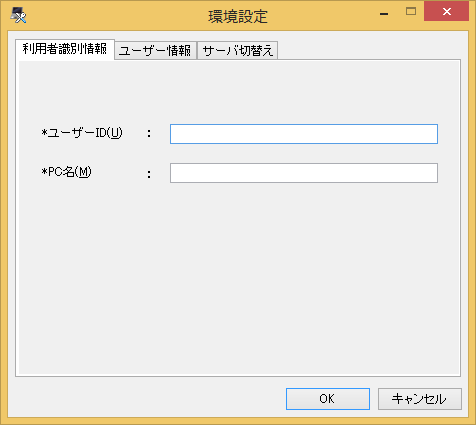Click blank panel area above the ユーザーID field
The width and height of the screenshot is (476, 425).
tap(238, 92)
